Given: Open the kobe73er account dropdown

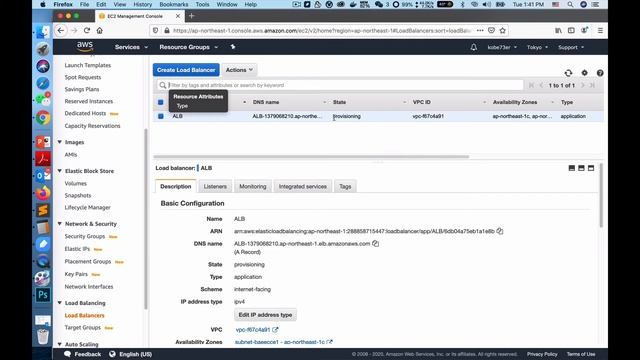Looking at the screenshot, I should click(x=502, y=47).
